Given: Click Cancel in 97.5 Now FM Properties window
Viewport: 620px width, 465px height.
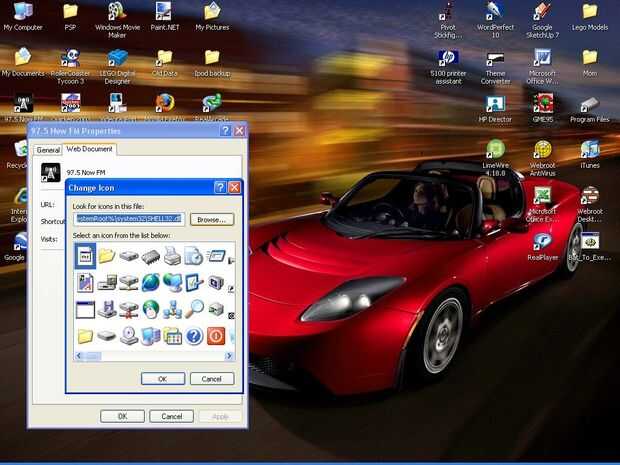Looking at the screenshot, I should 171,416.
